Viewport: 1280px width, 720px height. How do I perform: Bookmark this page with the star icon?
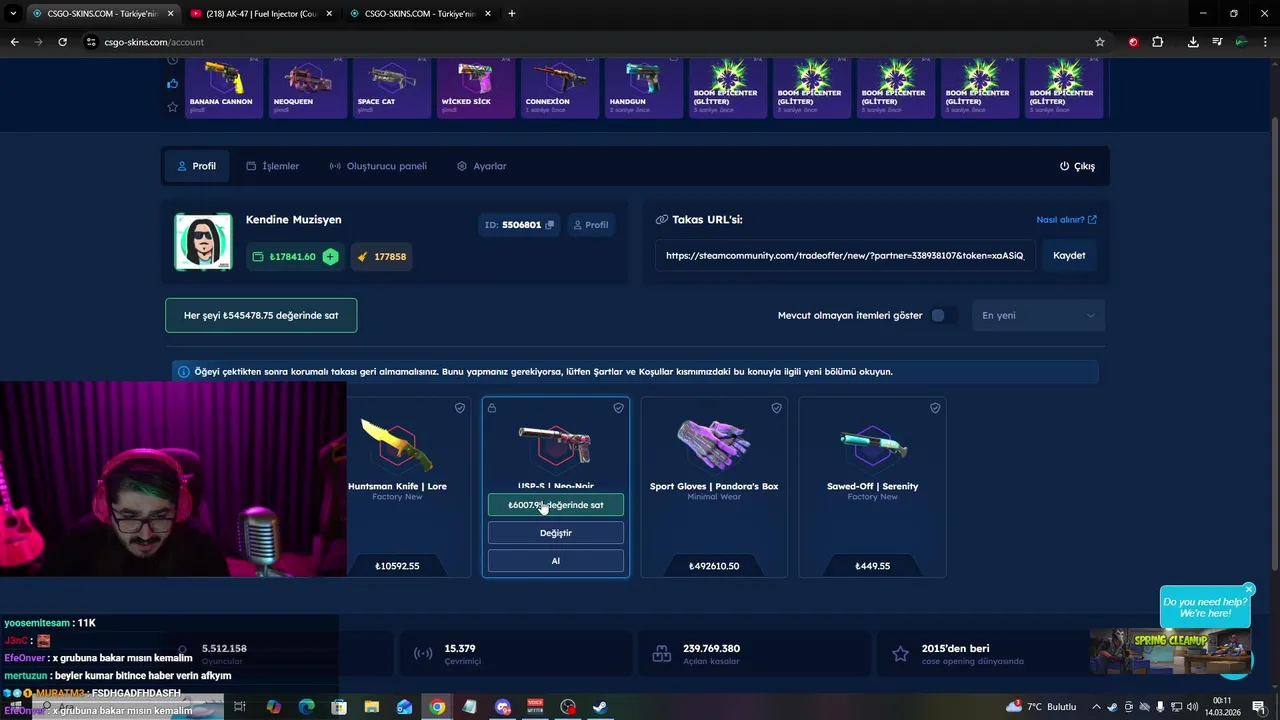click(1100, 42)
